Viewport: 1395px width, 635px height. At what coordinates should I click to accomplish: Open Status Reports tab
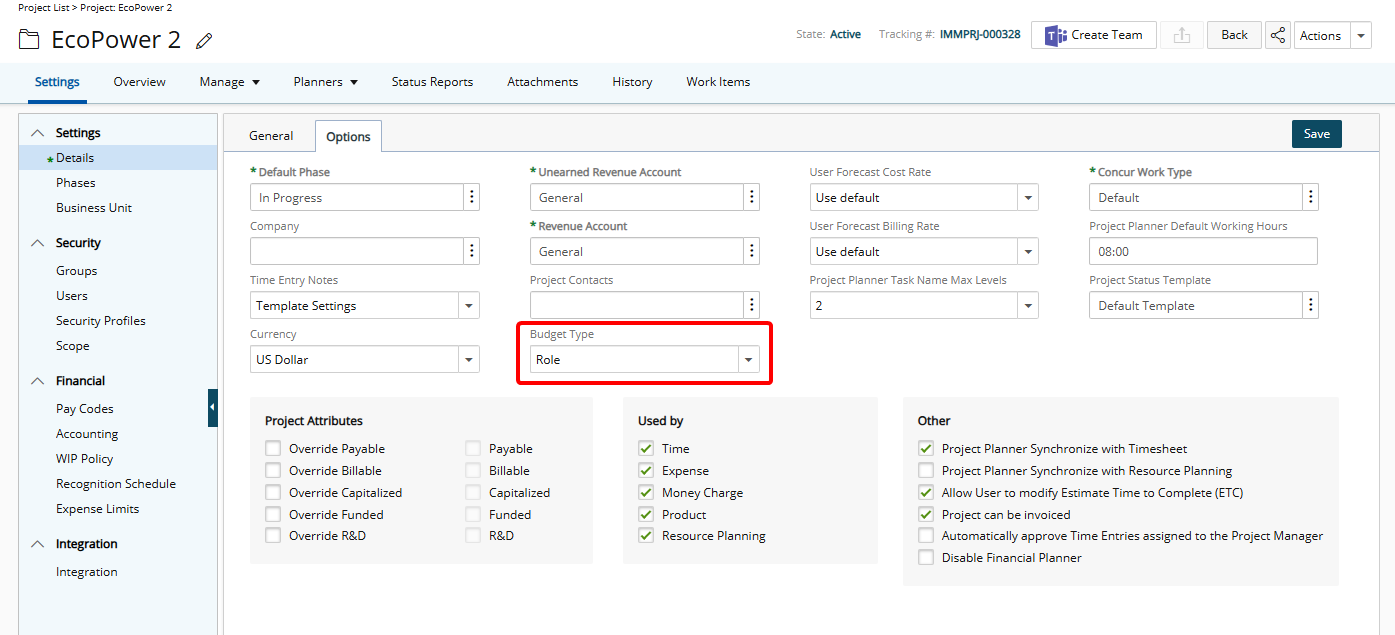(432, 82)
